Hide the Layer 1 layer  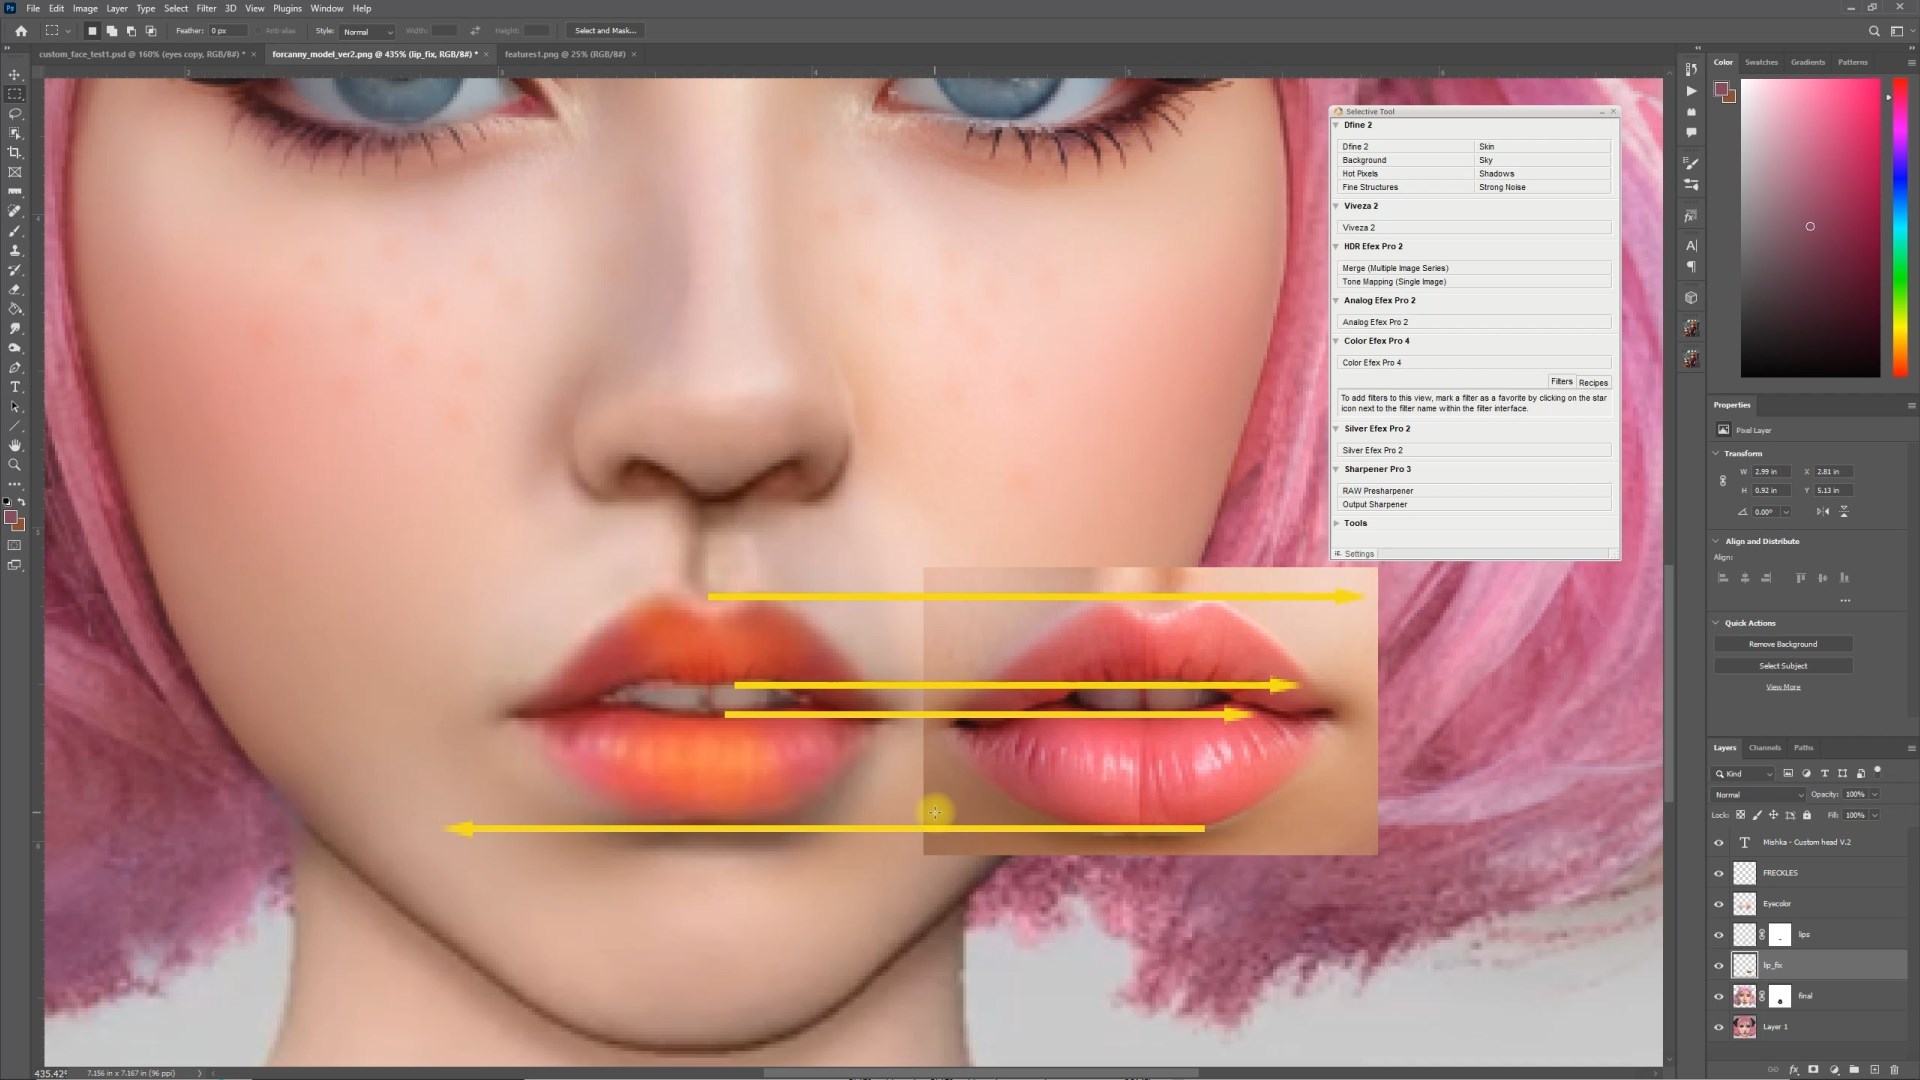1719,1027
